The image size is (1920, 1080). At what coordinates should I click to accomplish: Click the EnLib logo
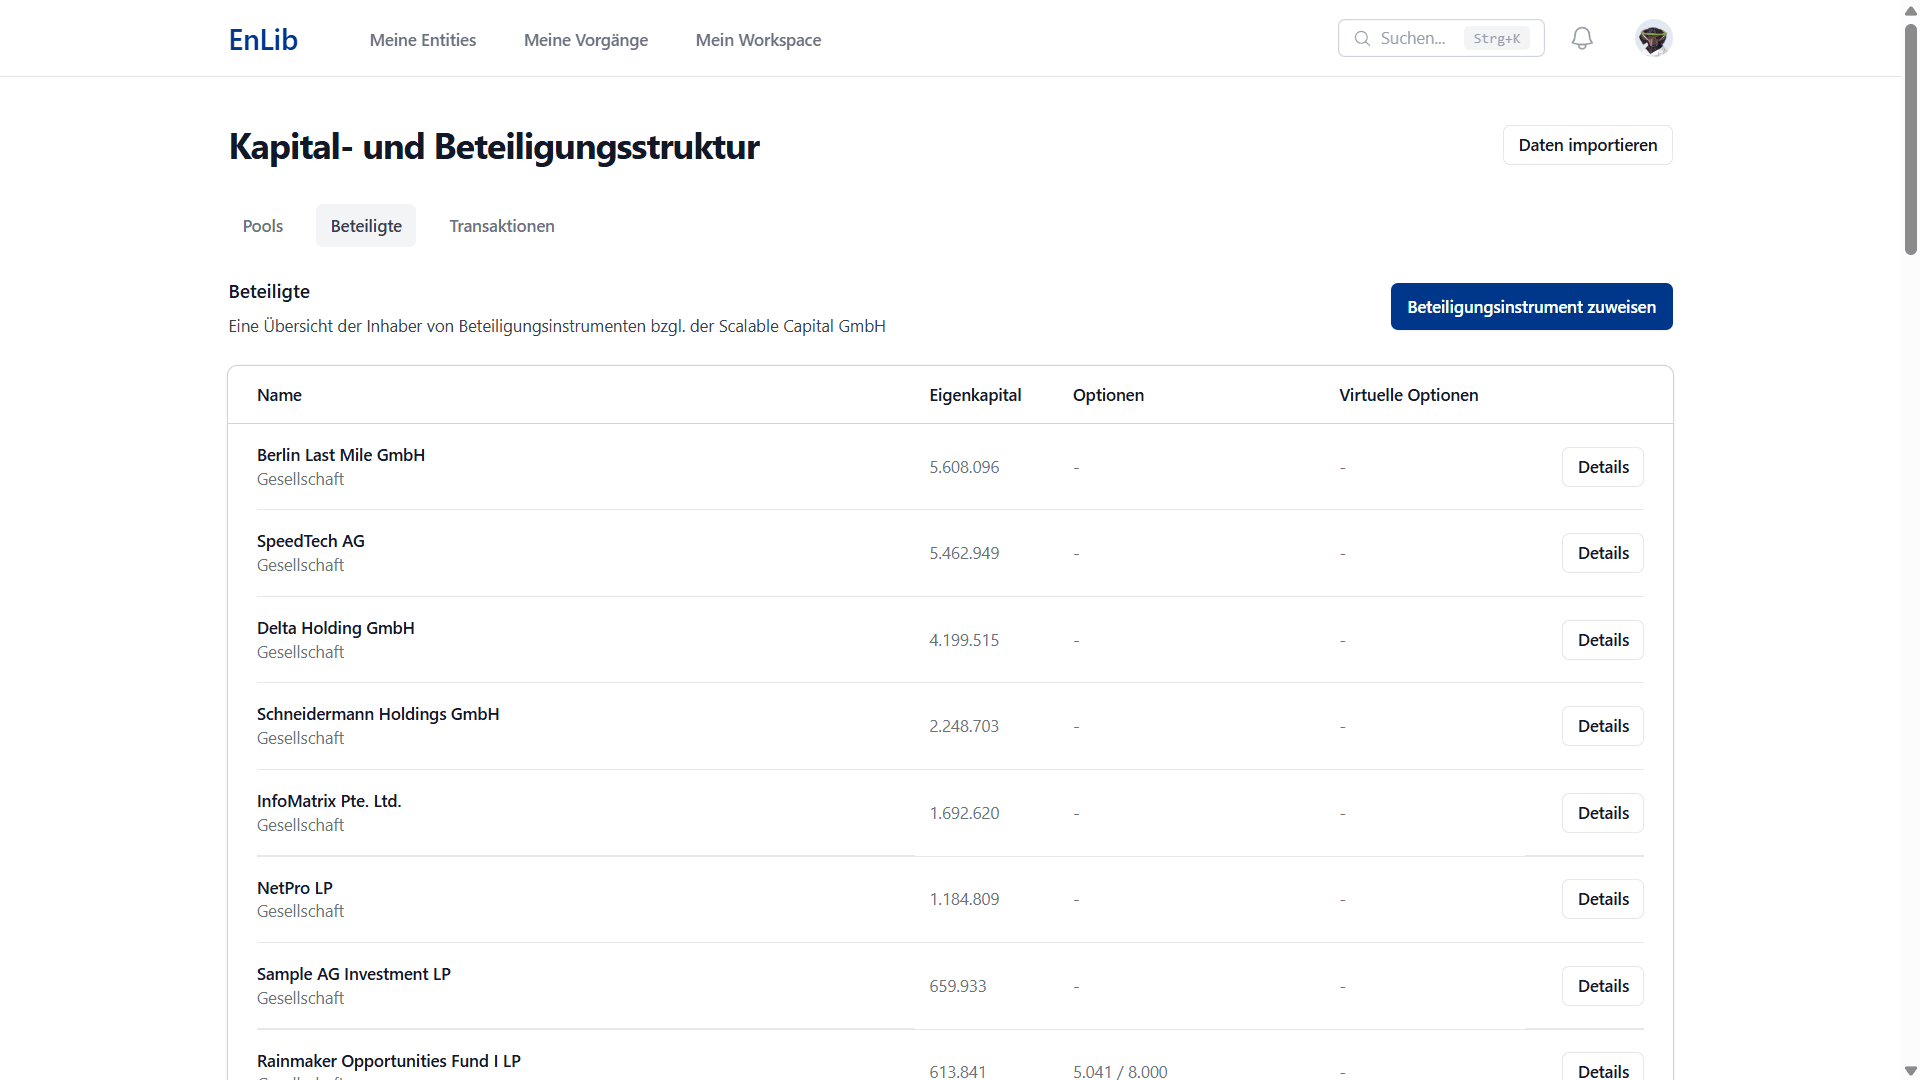tap(263, 39)
